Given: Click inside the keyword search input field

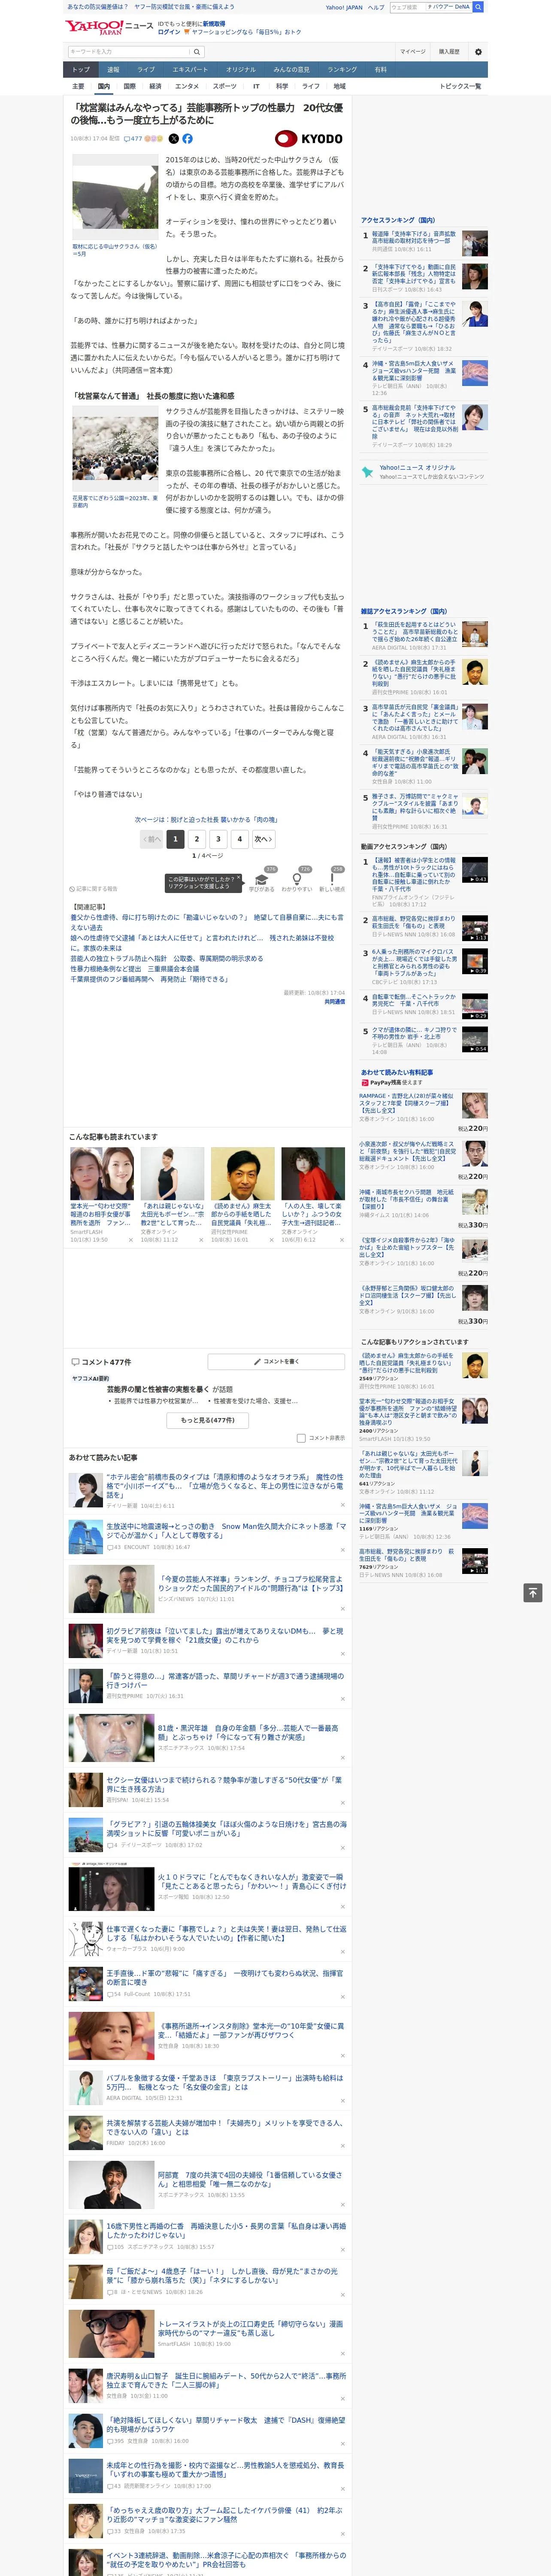Looking at the screenshot, I should click(x=129, y=52).
